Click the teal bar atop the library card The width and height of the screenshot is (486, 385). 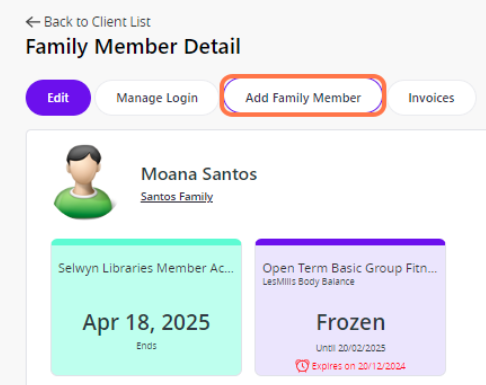(146, 242)
